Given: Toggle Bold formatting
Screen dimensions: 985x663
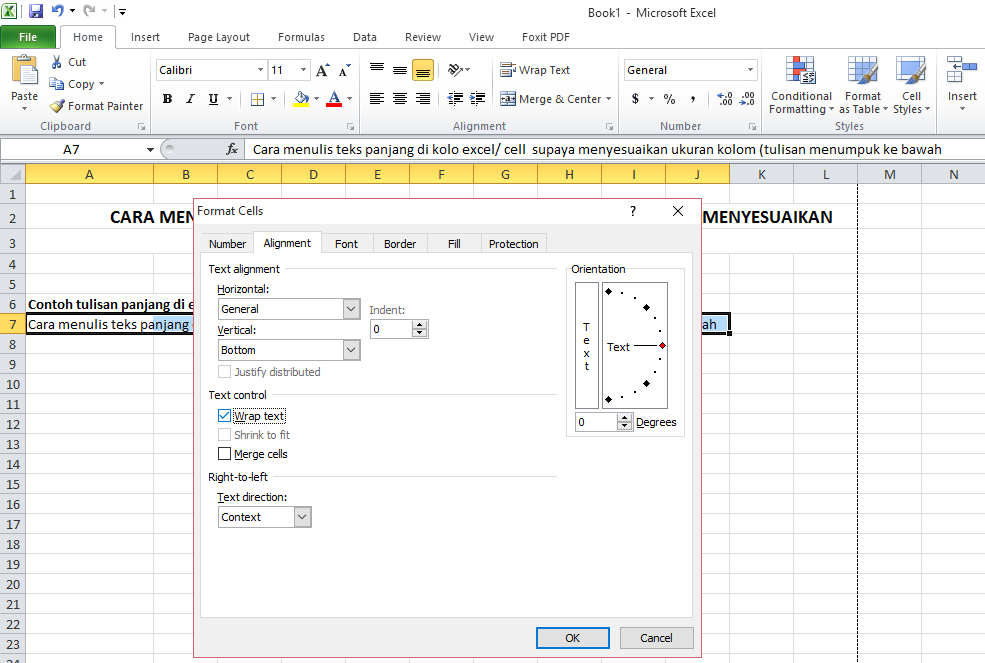Looking at the screenshot, I should pyautogui.click(x=167, y=99).
